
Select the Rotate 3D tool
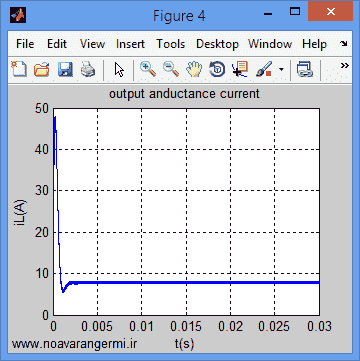(x=217, y=70)
